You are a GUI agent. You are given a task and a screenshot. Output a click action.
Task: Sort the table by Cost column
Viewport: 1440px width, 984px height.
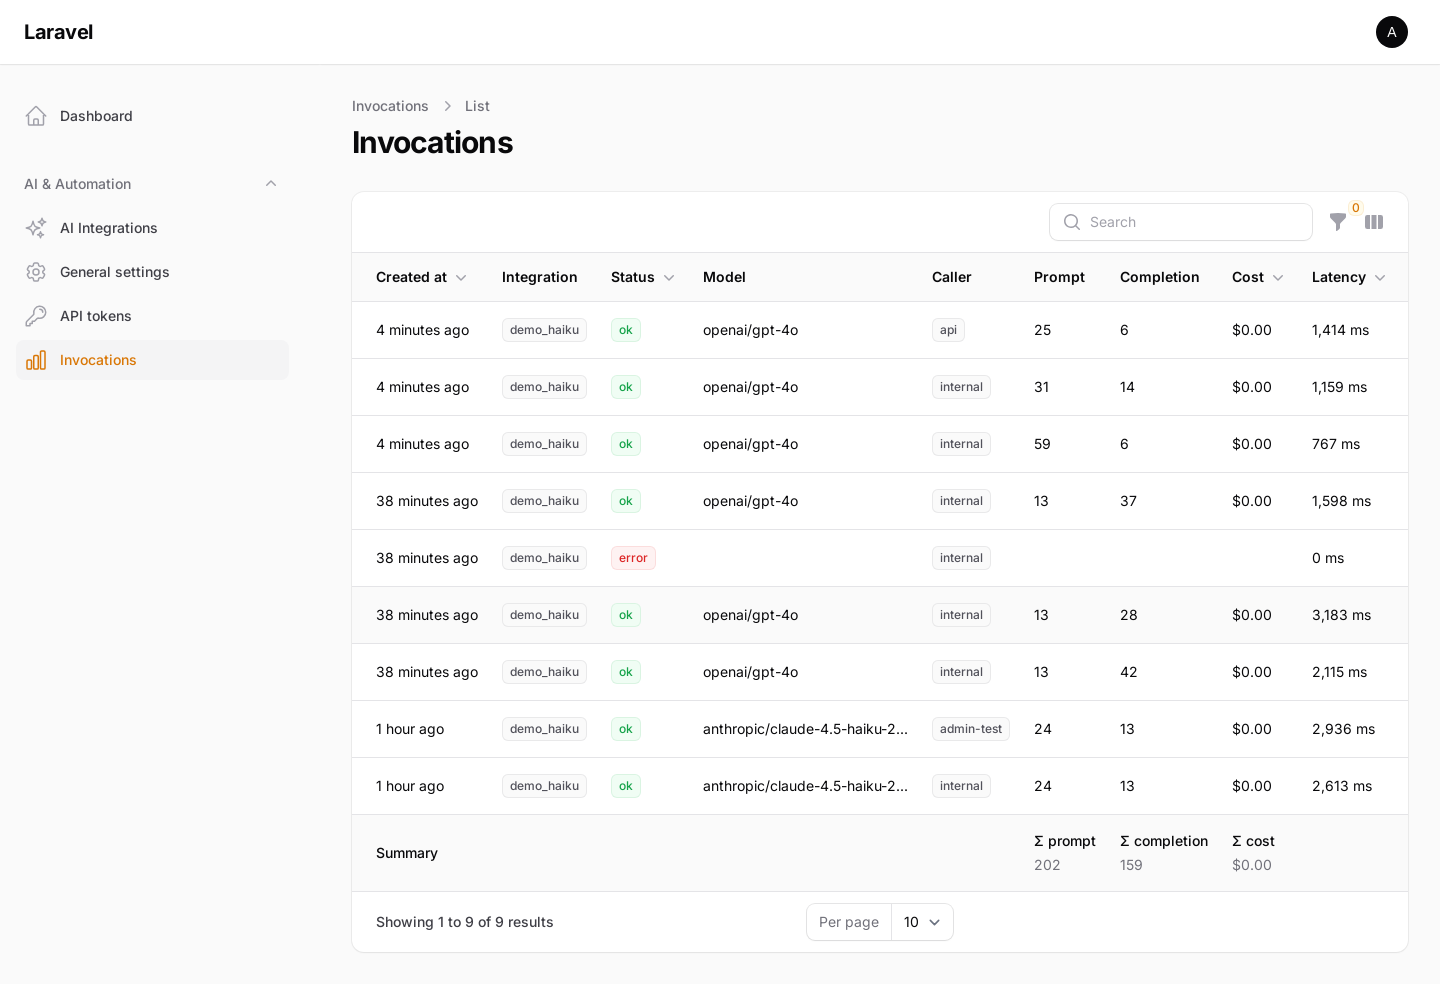point(1258,277)
